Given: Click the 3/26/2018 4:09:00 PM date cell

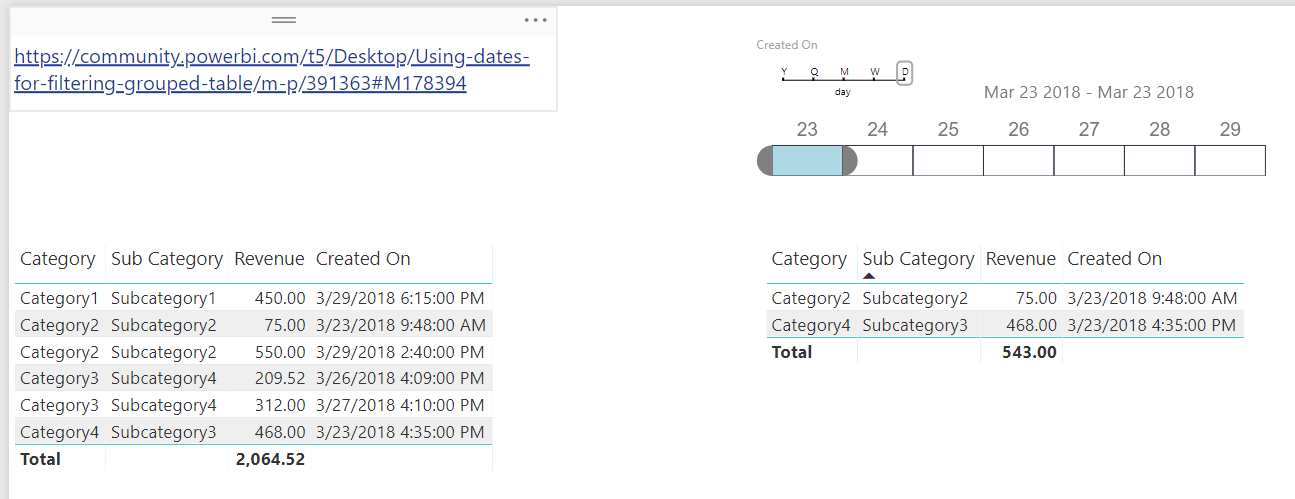Looking at the screenshot, I should pos(400,378).
